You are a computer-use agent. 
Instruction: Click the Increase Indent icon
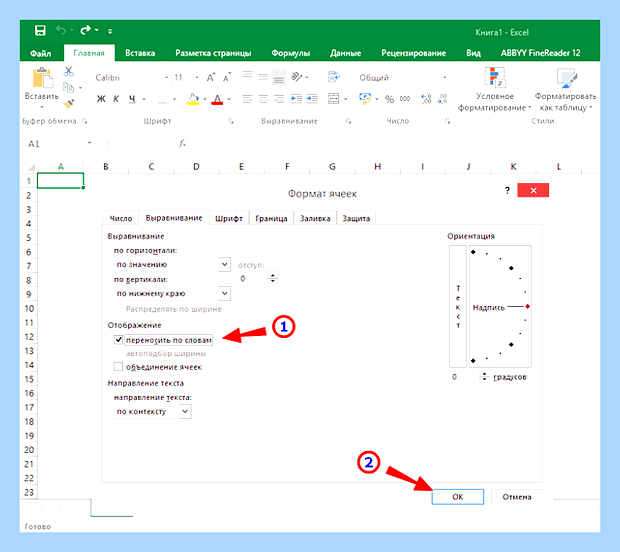tap(312, 98)
